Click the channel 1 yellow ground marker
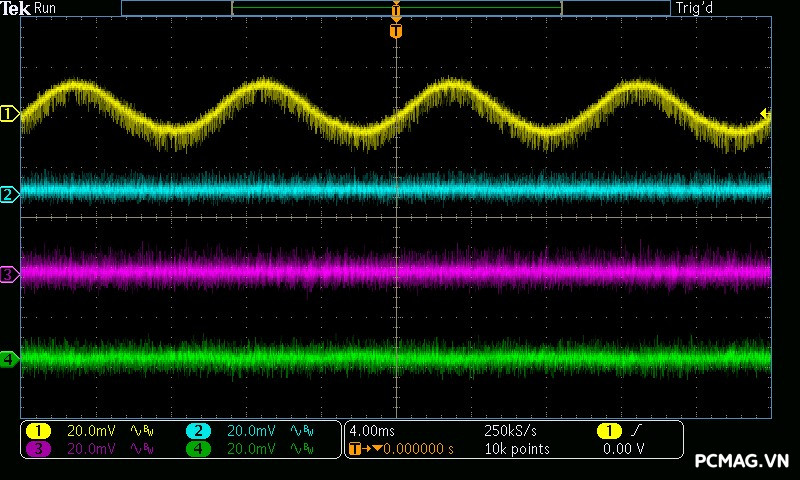The image size is (800, 480). click(x=9, y=115)
